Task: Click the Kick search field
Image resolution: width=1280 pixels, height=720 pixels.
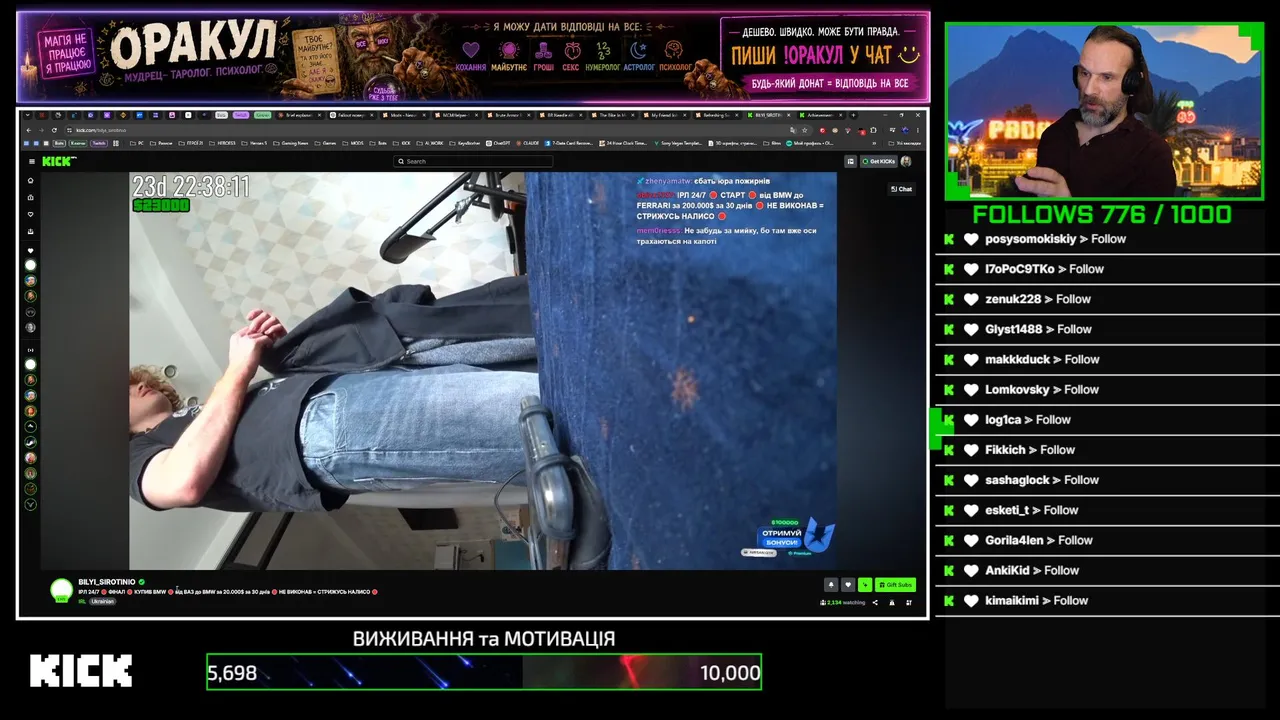Action: (x=473, y=161)
